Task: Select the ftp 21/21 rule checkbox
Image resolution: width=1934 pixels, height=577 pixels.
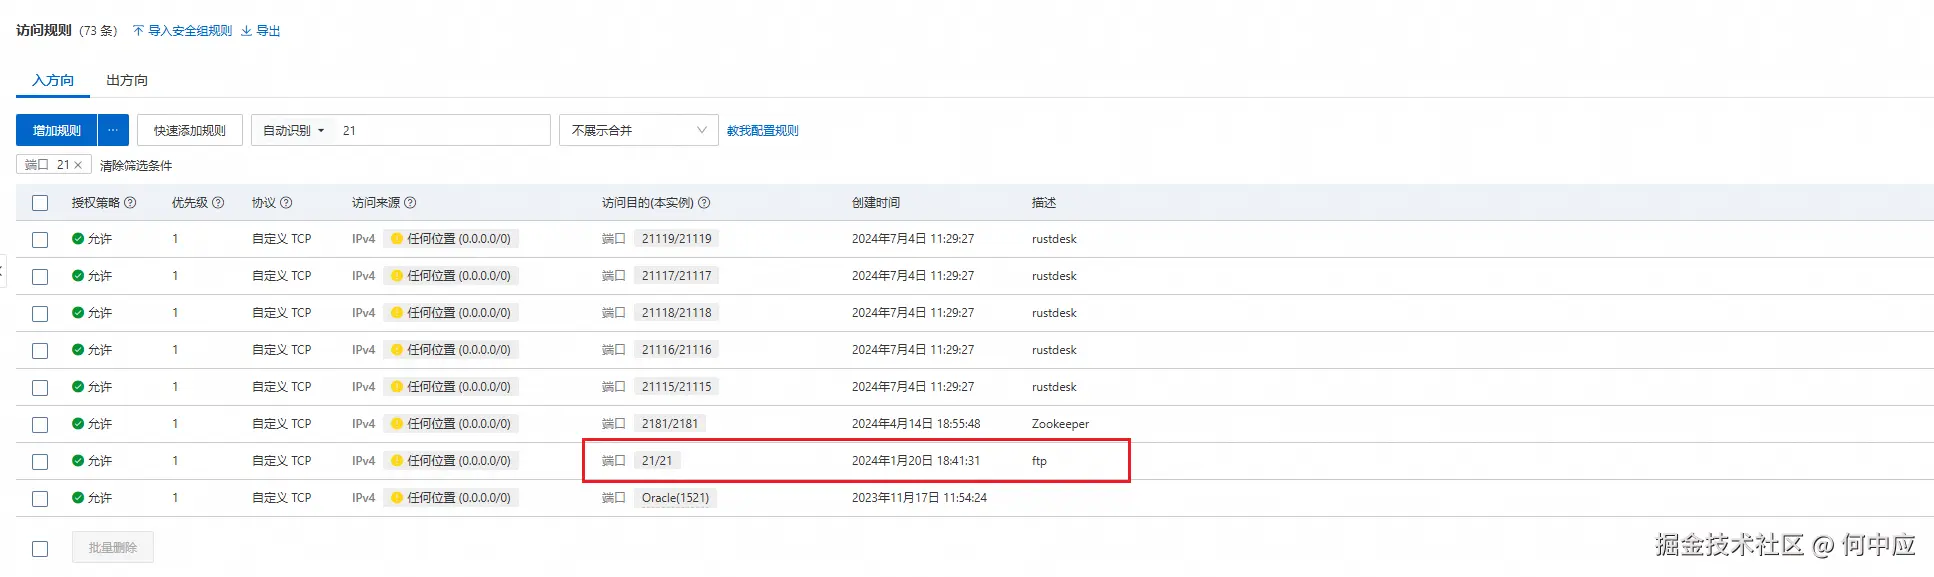Action: tap(40, 462)
